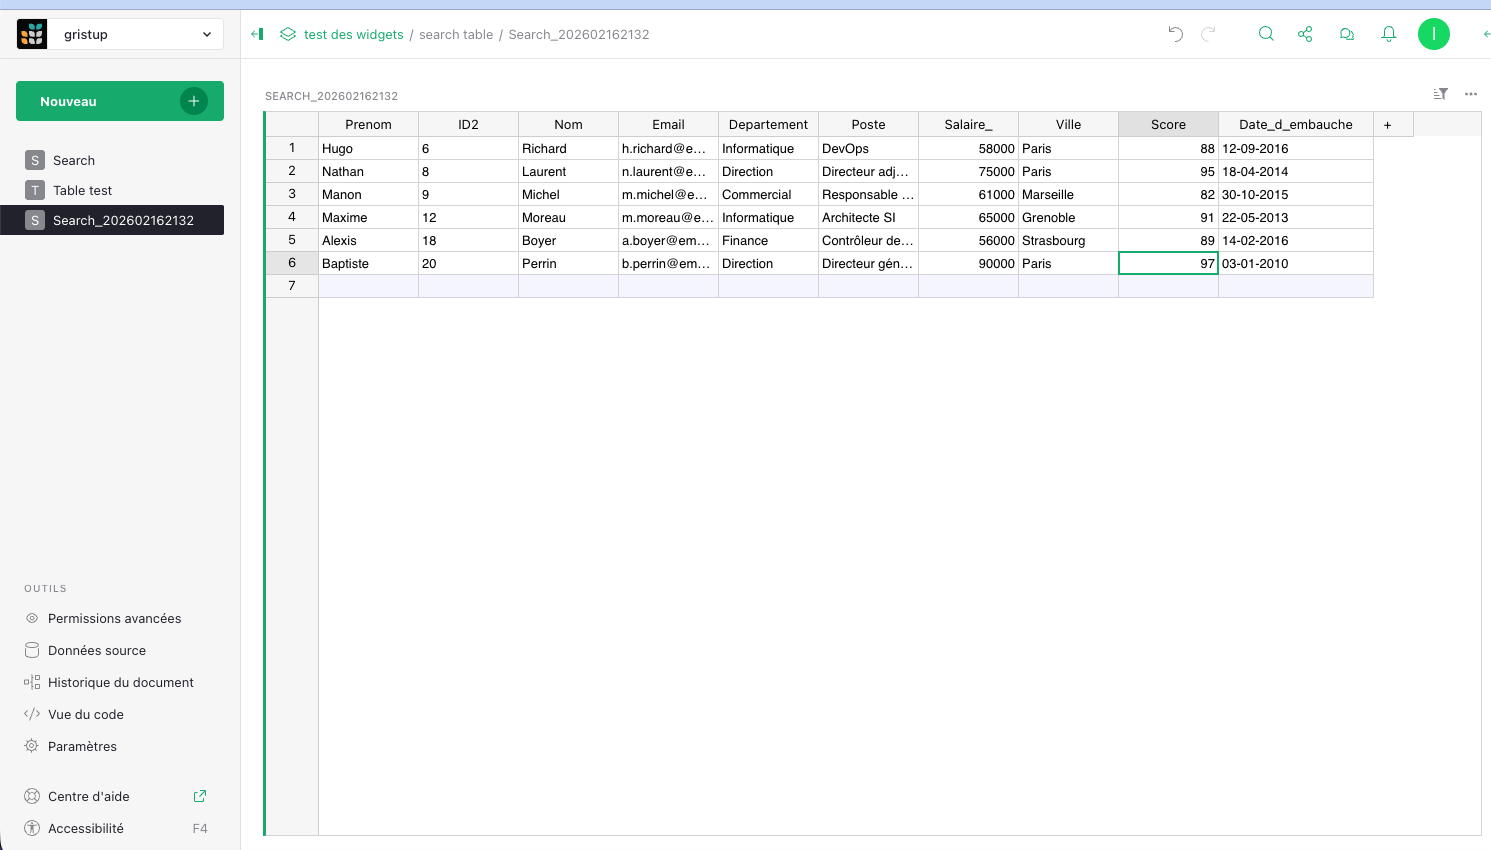Viewport: 1491px width, 850px height.
Task: Open Historique du document
Action: [x=120, y=682]
